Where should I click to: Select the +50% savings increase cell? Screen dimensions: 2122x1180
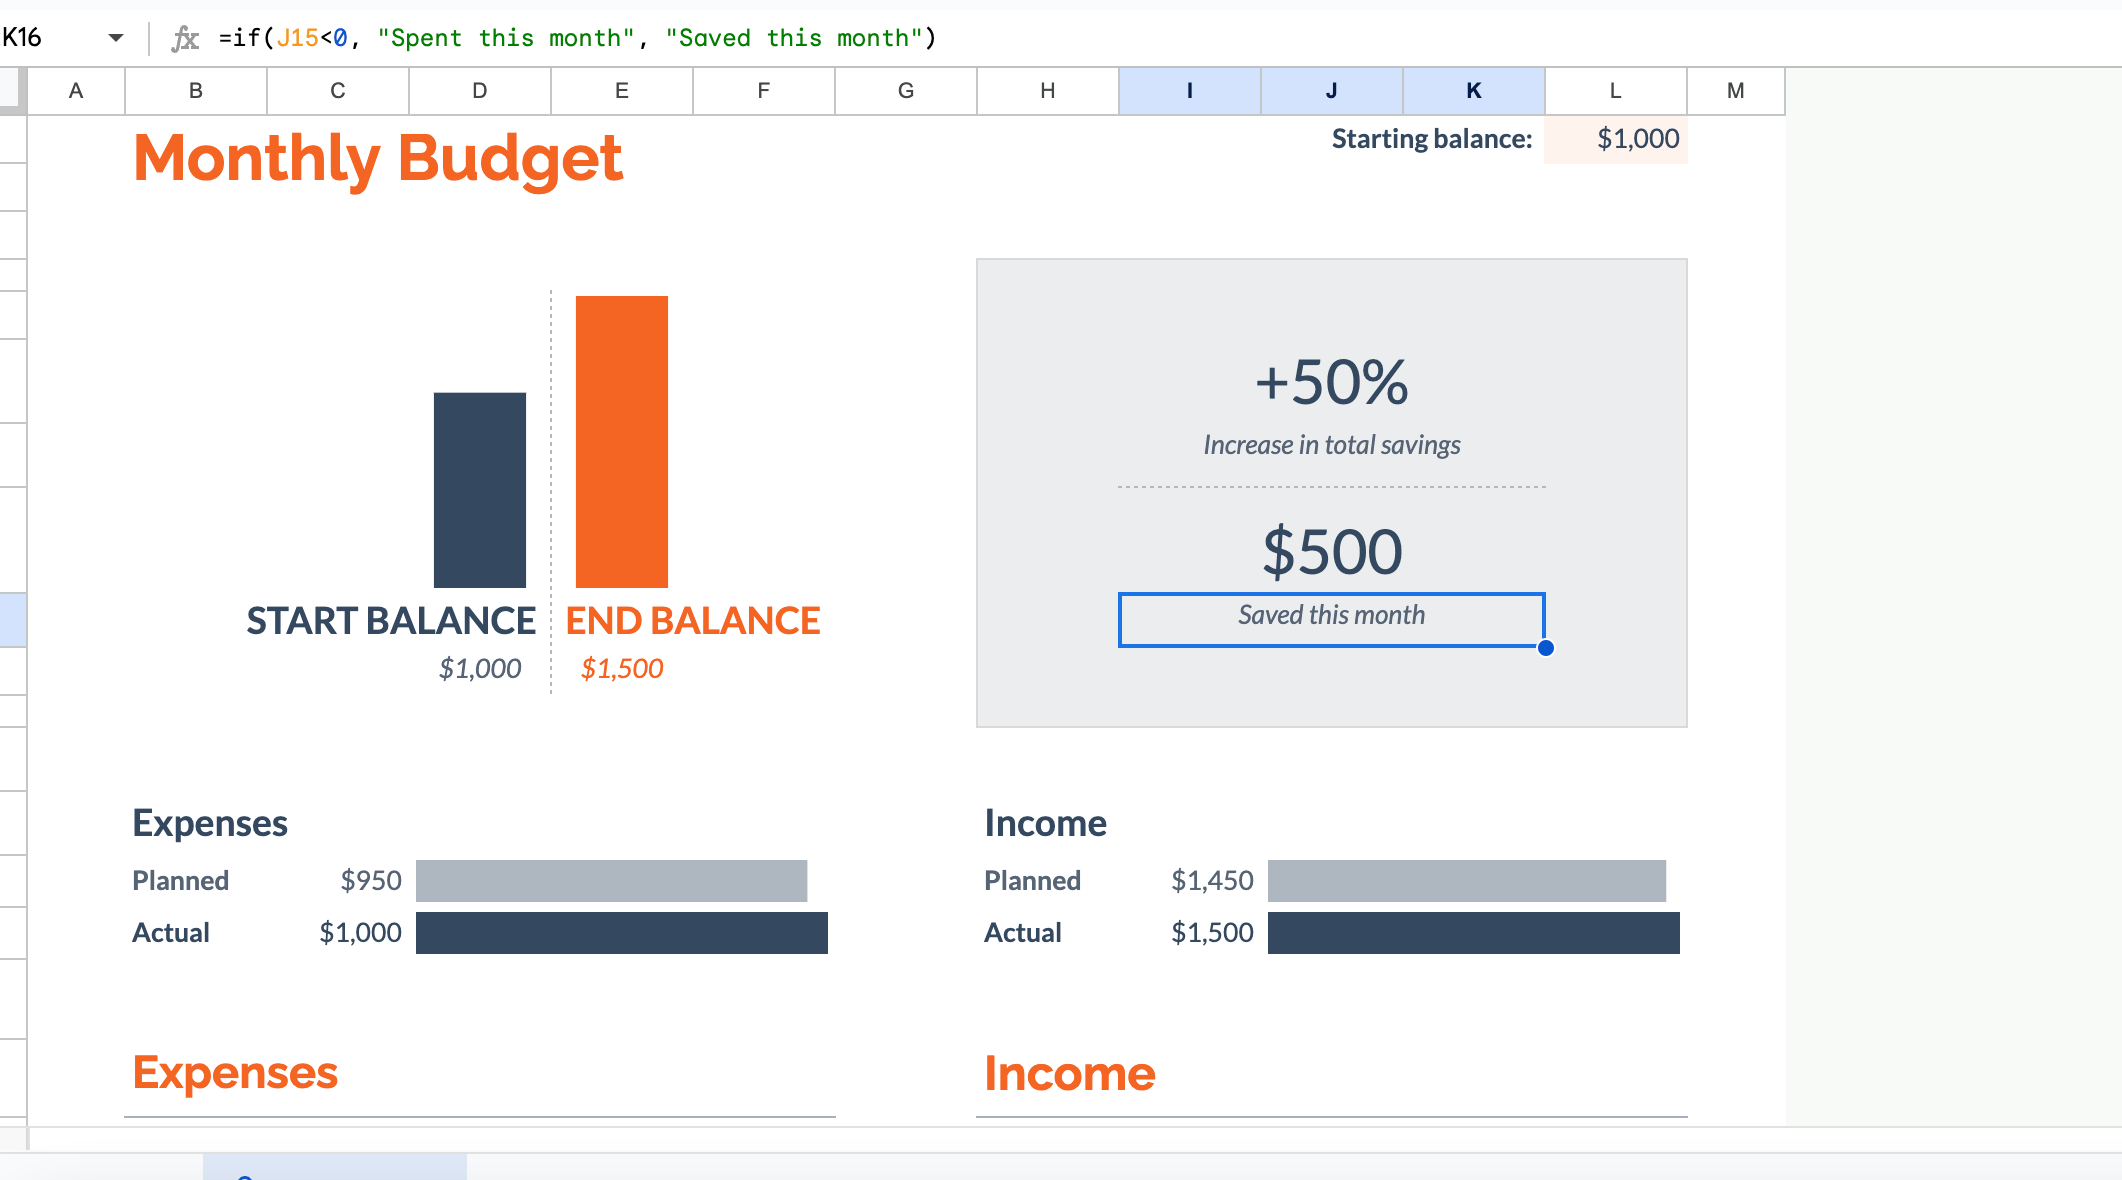[x=1331, y=383]
